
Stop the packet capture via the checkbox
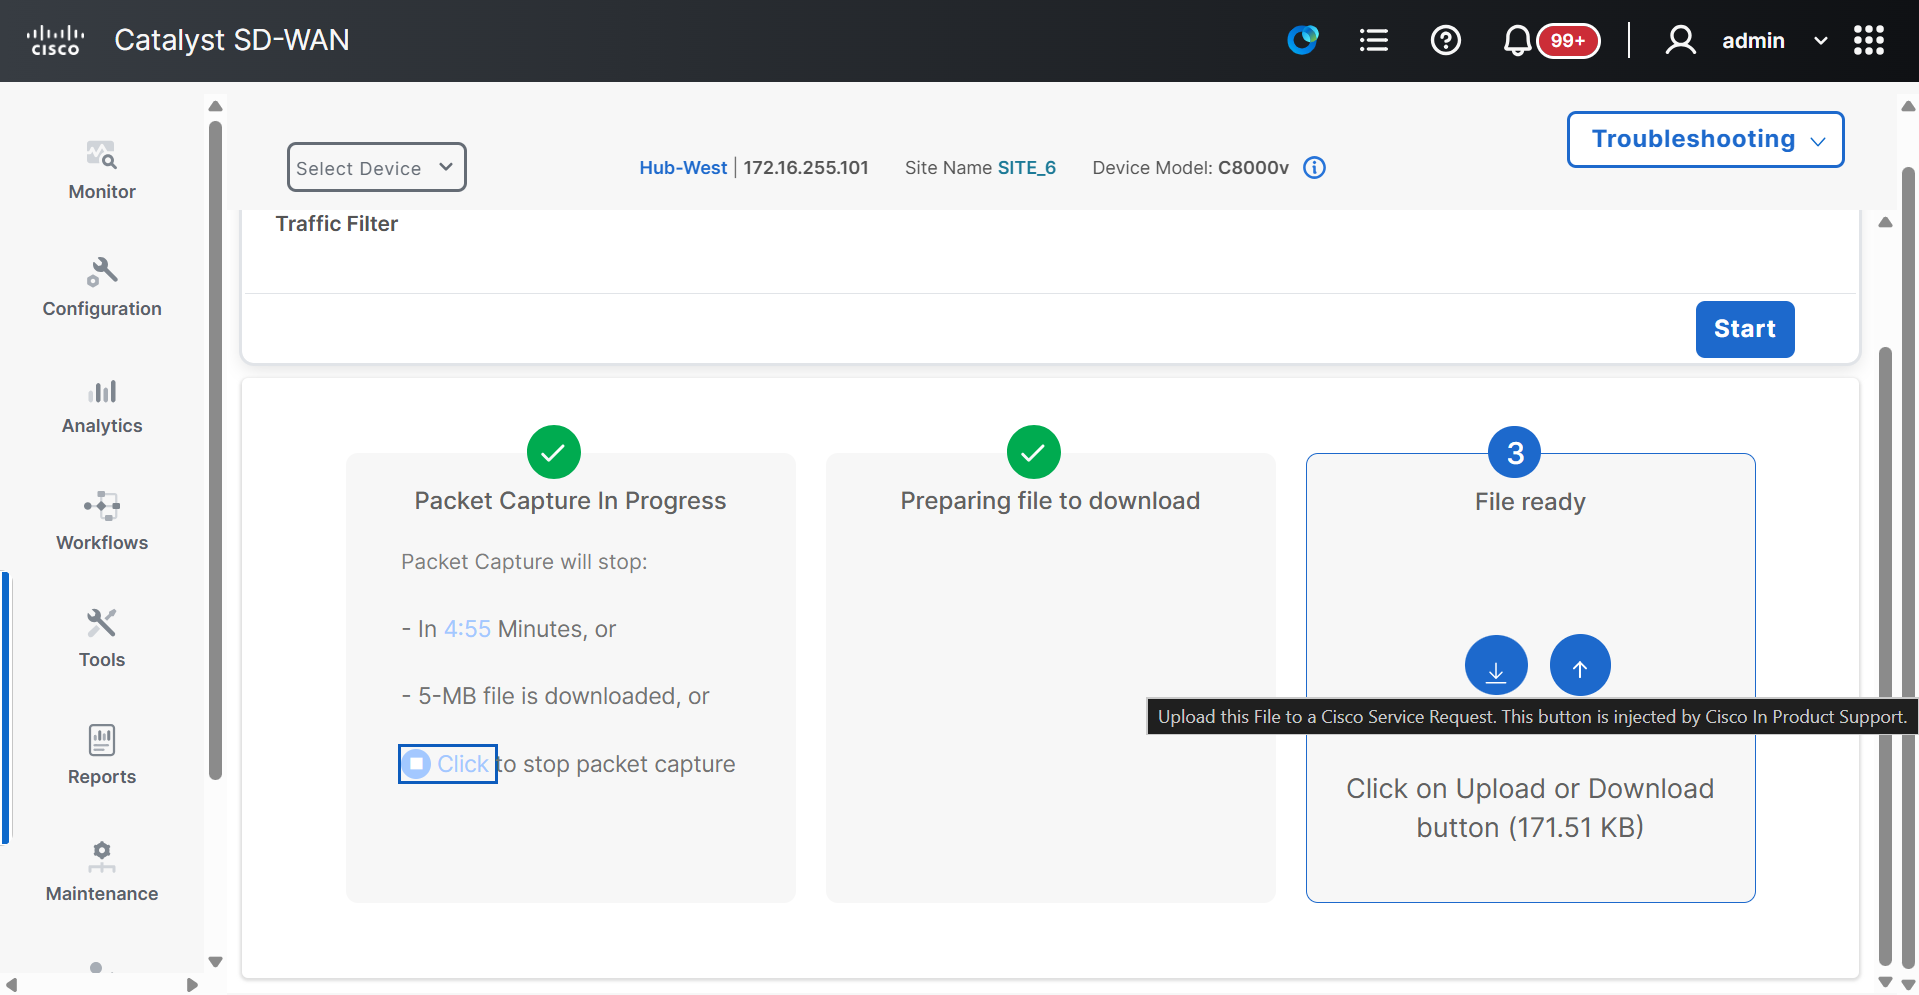tap(417, 763)
